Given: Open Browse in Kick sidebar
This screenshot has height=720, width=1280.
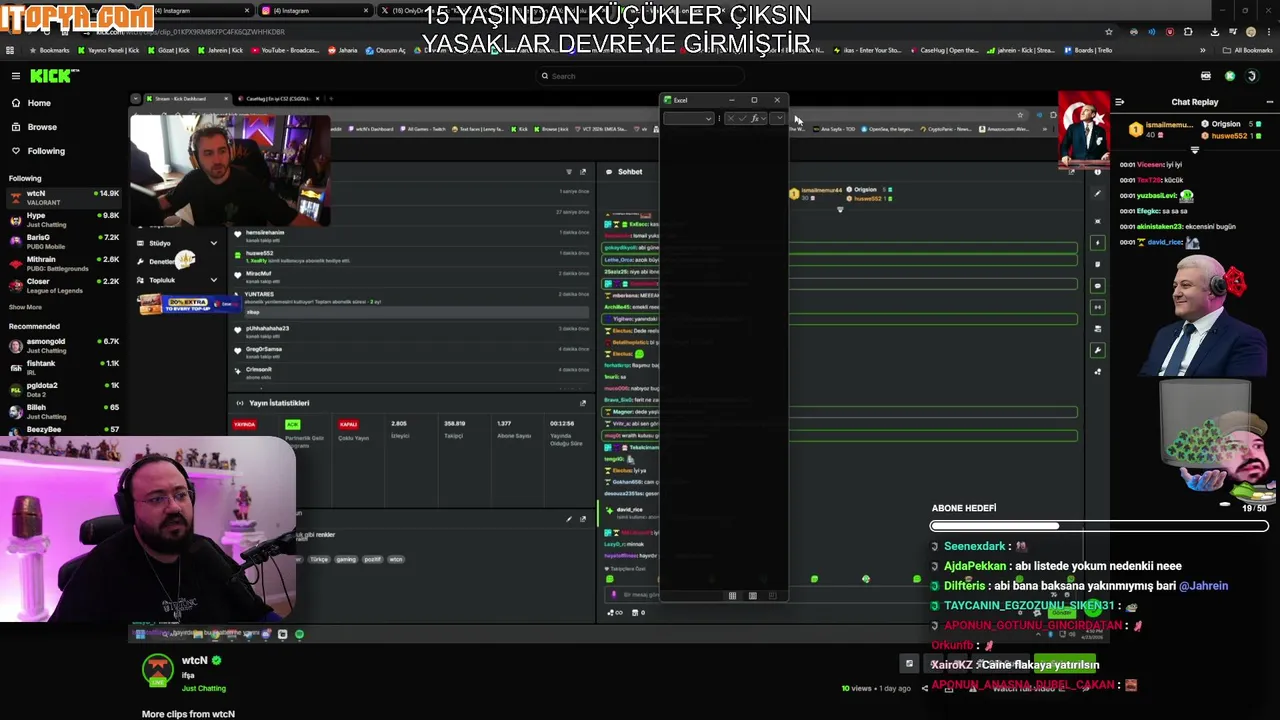Looking at the screenshot, I should 42,127.
